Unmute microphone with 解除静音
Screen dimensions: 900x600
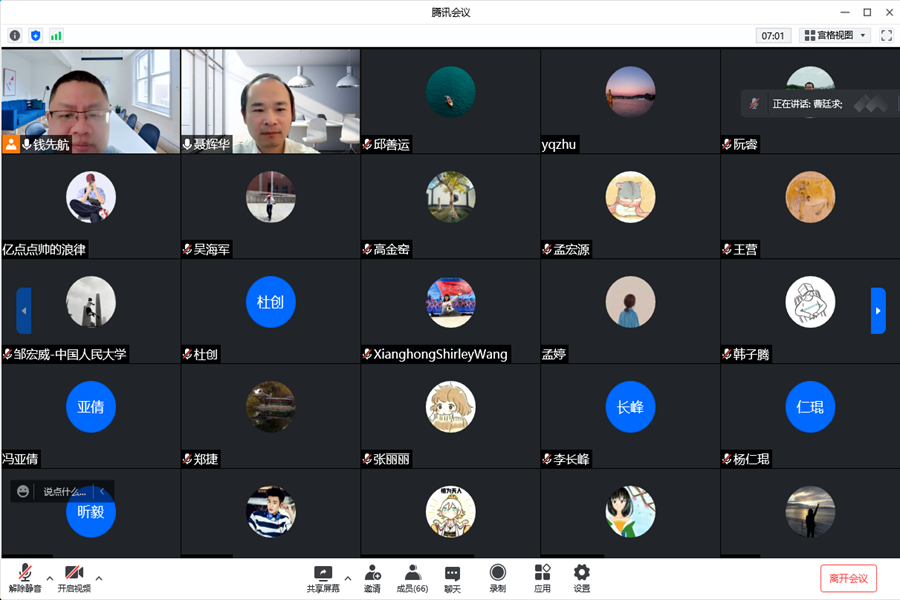25,578
